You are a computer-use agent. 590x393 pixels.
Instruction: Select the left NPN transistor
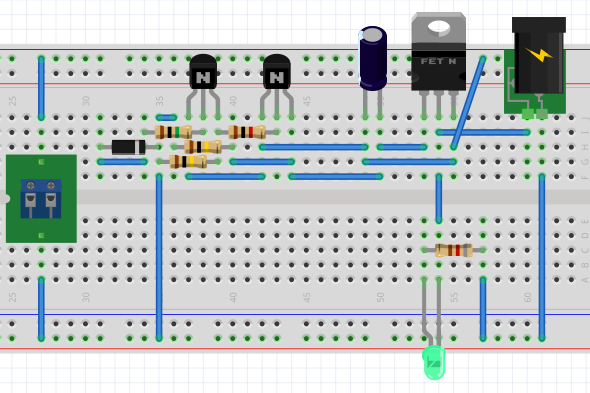[x=203, y=73]
